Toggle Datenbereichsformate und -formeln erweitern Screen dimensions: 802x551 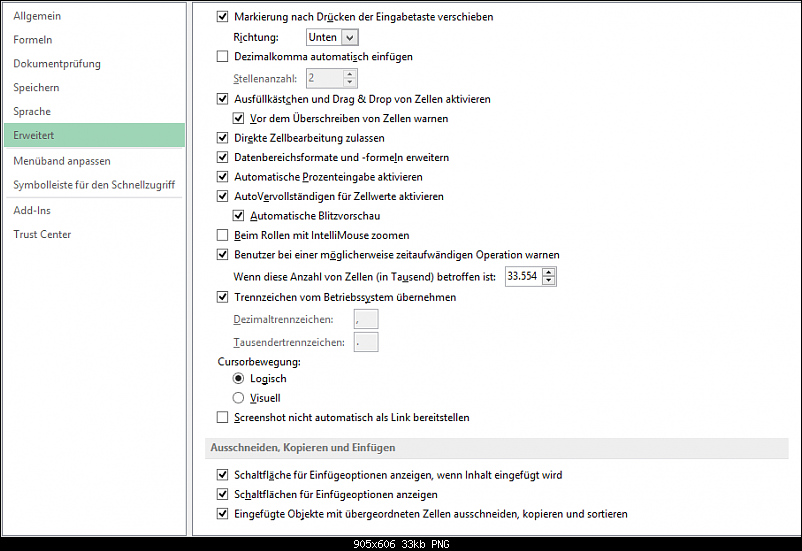[222, 157]
